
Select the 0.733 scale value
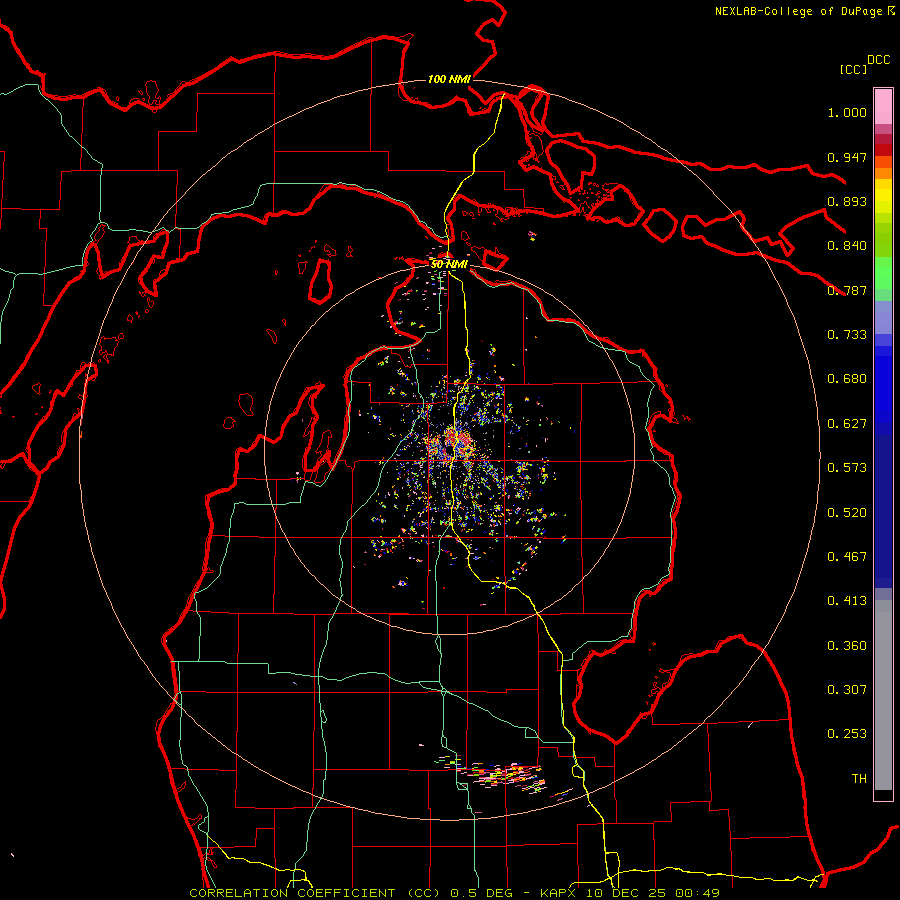click(847, 335)
